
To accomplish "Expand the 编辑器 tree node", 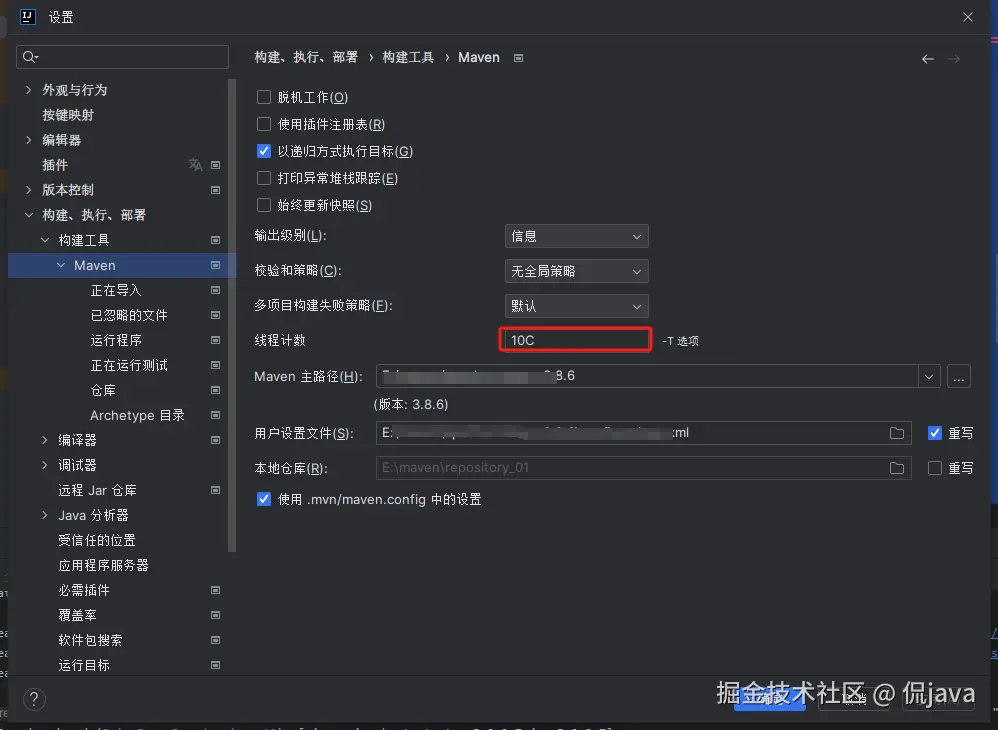I will click(29, 139).
